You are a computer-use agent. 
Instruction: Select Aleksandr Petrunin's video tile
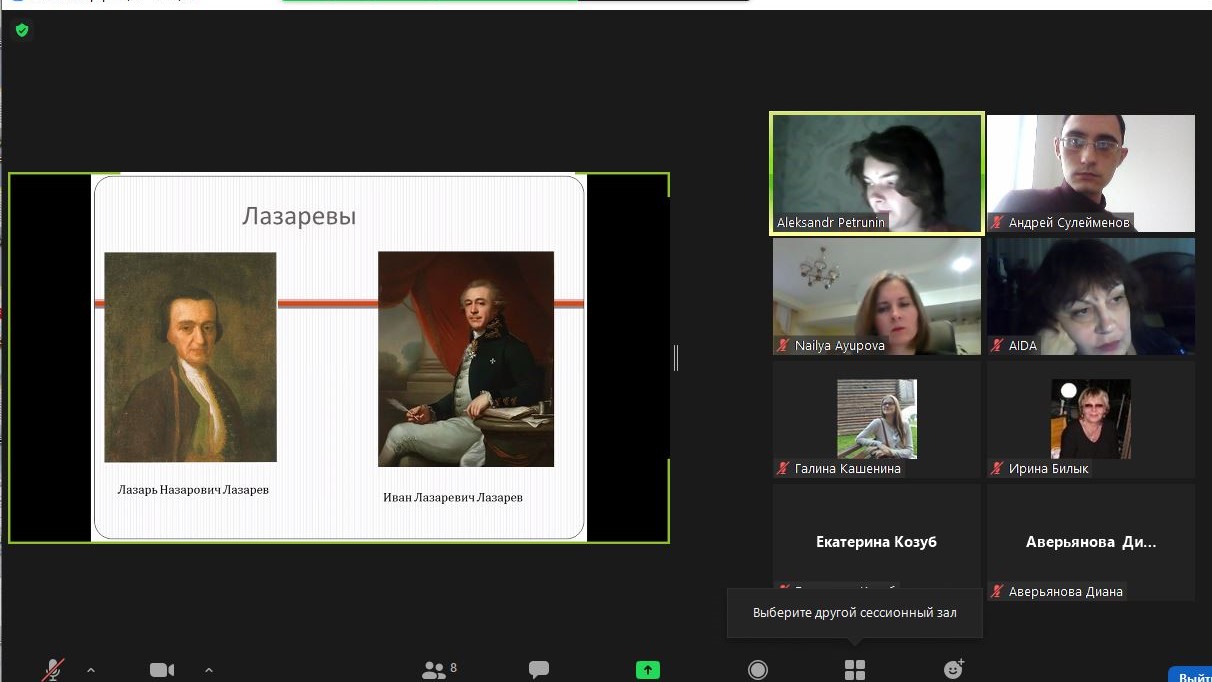[x=877, y=173]
